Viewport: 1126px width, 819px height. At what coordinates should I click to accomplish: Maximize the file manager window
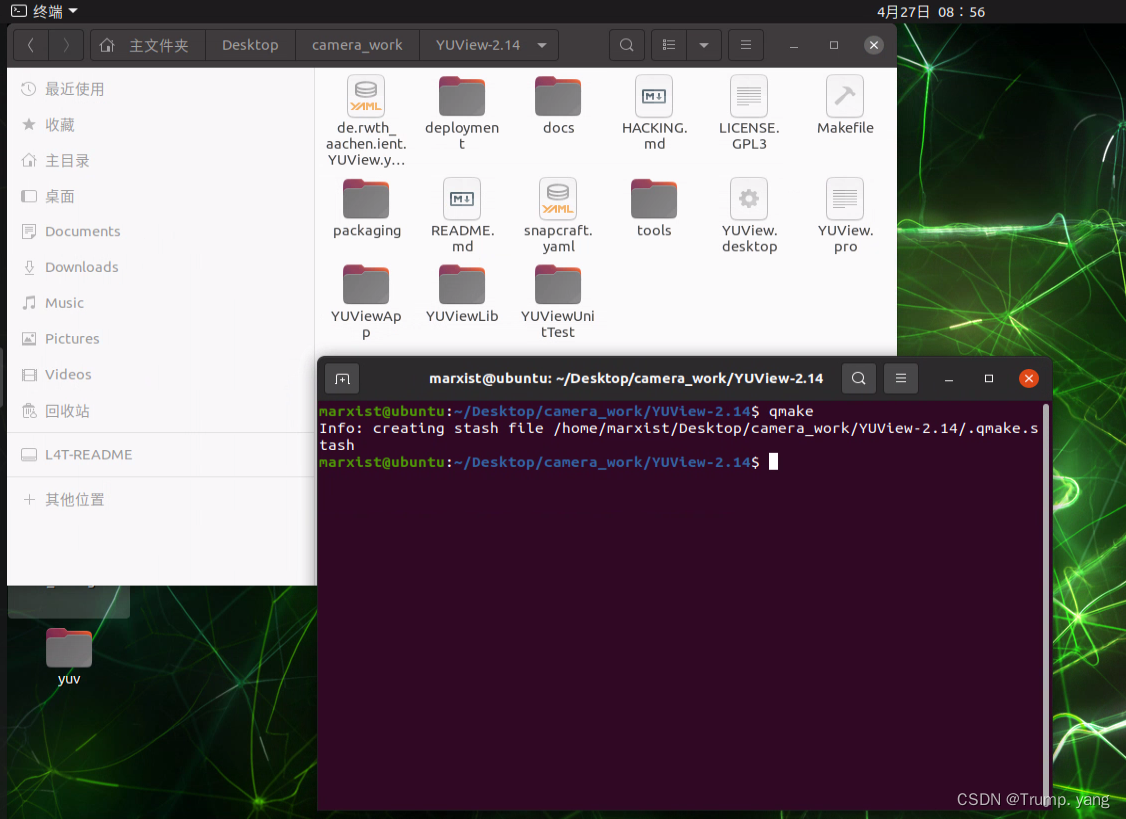834,45
